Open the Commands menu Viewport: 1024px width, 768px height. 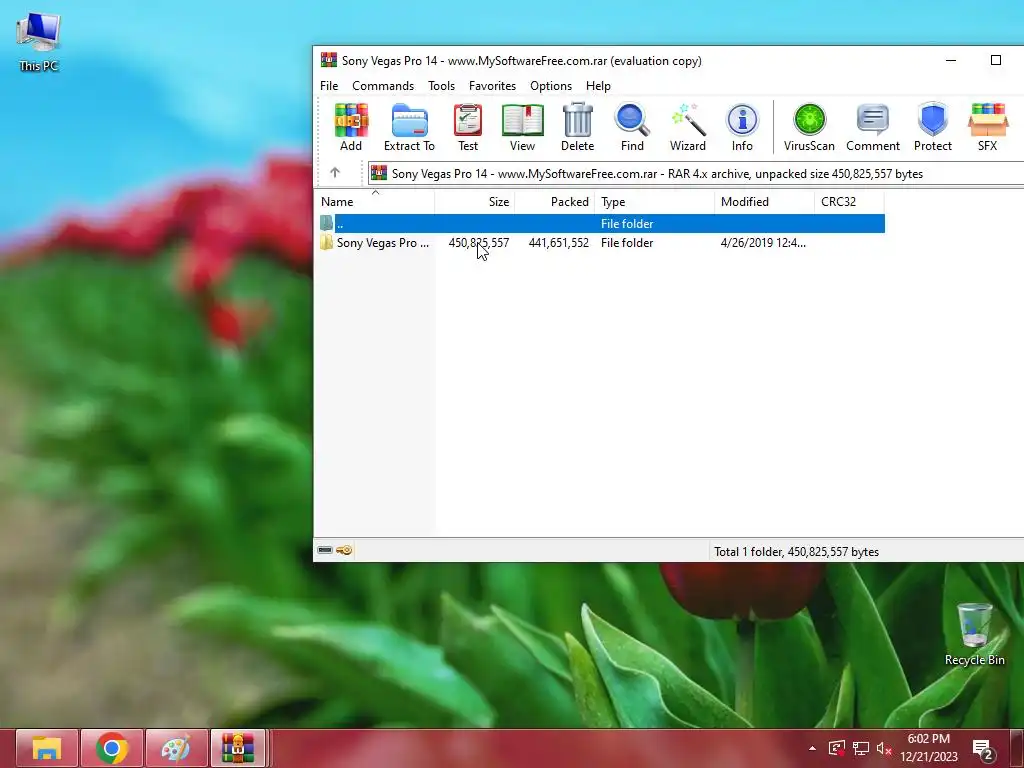coord(383,86)
